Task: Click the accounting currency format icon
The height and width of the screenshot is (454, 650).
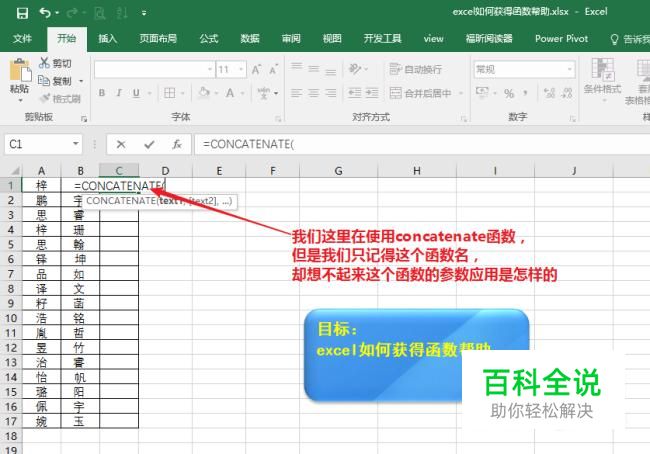Action: (x=482, y=92)
